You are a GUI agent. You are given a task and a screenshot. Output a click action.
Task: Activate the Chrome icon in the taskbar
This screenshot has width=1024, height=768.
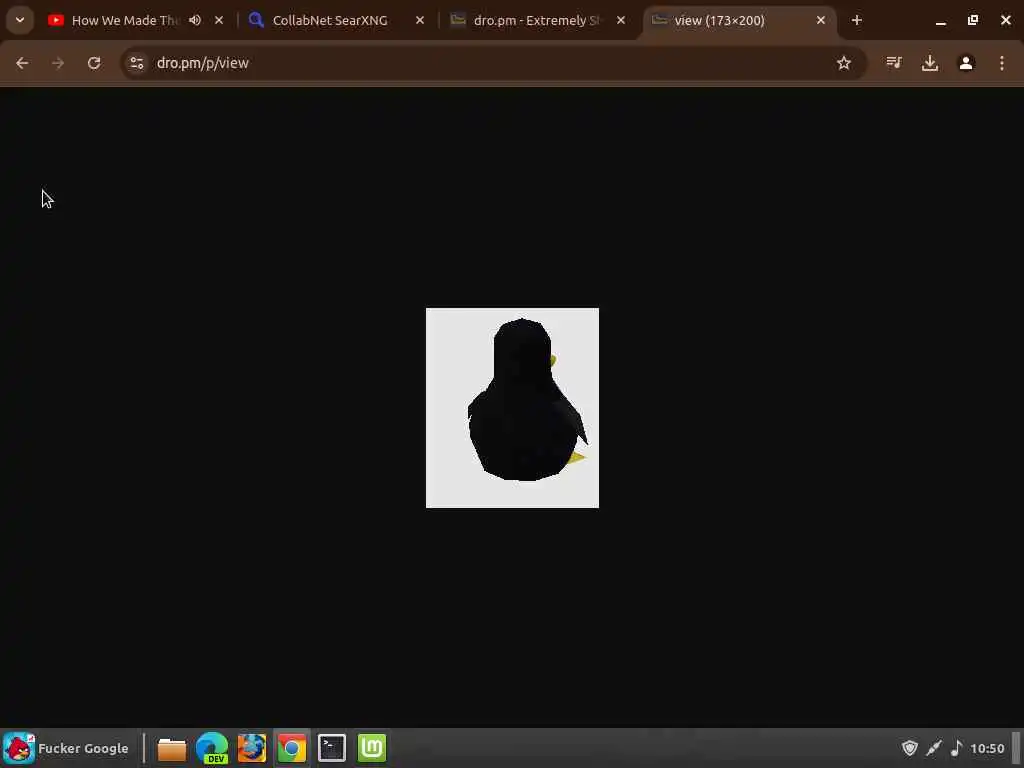click(x=292, y=748)
